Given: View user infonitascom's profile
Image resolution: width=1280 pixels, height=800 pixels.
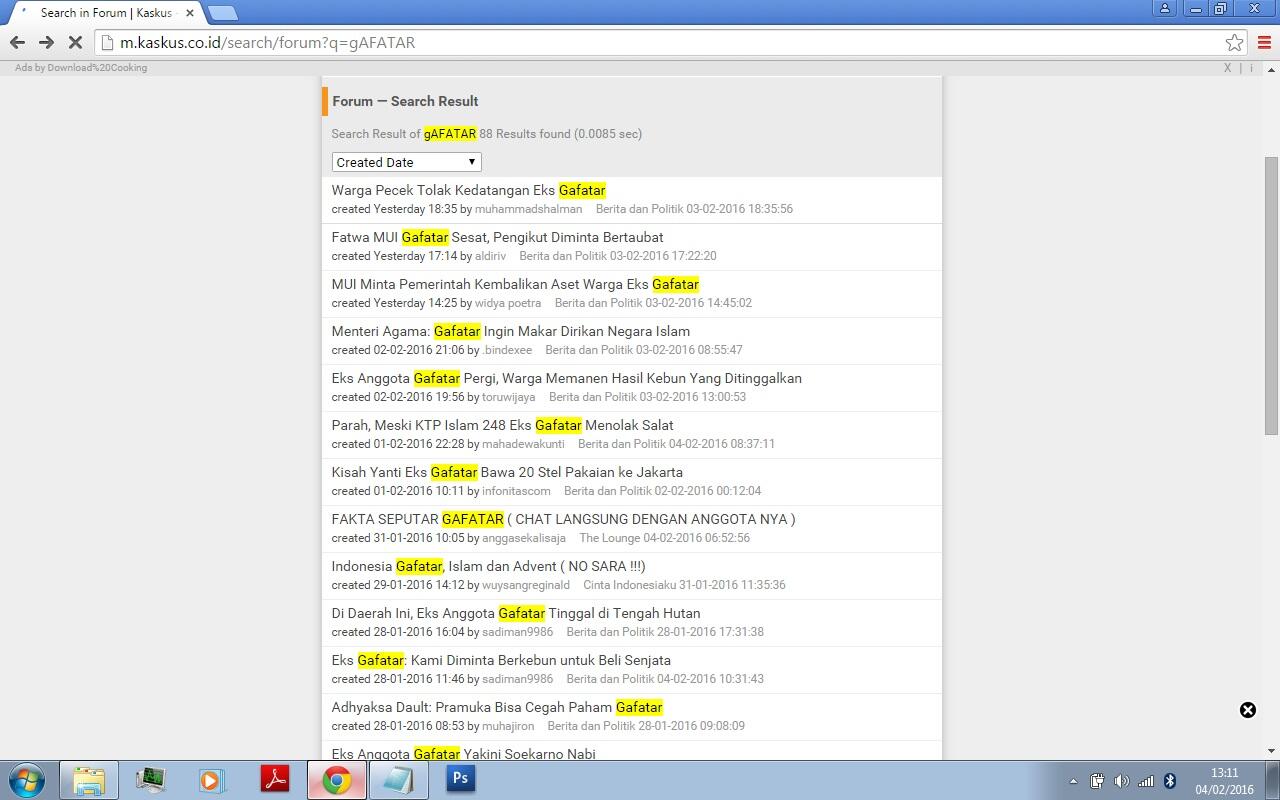Looking at the screenshot, I should click(x=516, y=491).
